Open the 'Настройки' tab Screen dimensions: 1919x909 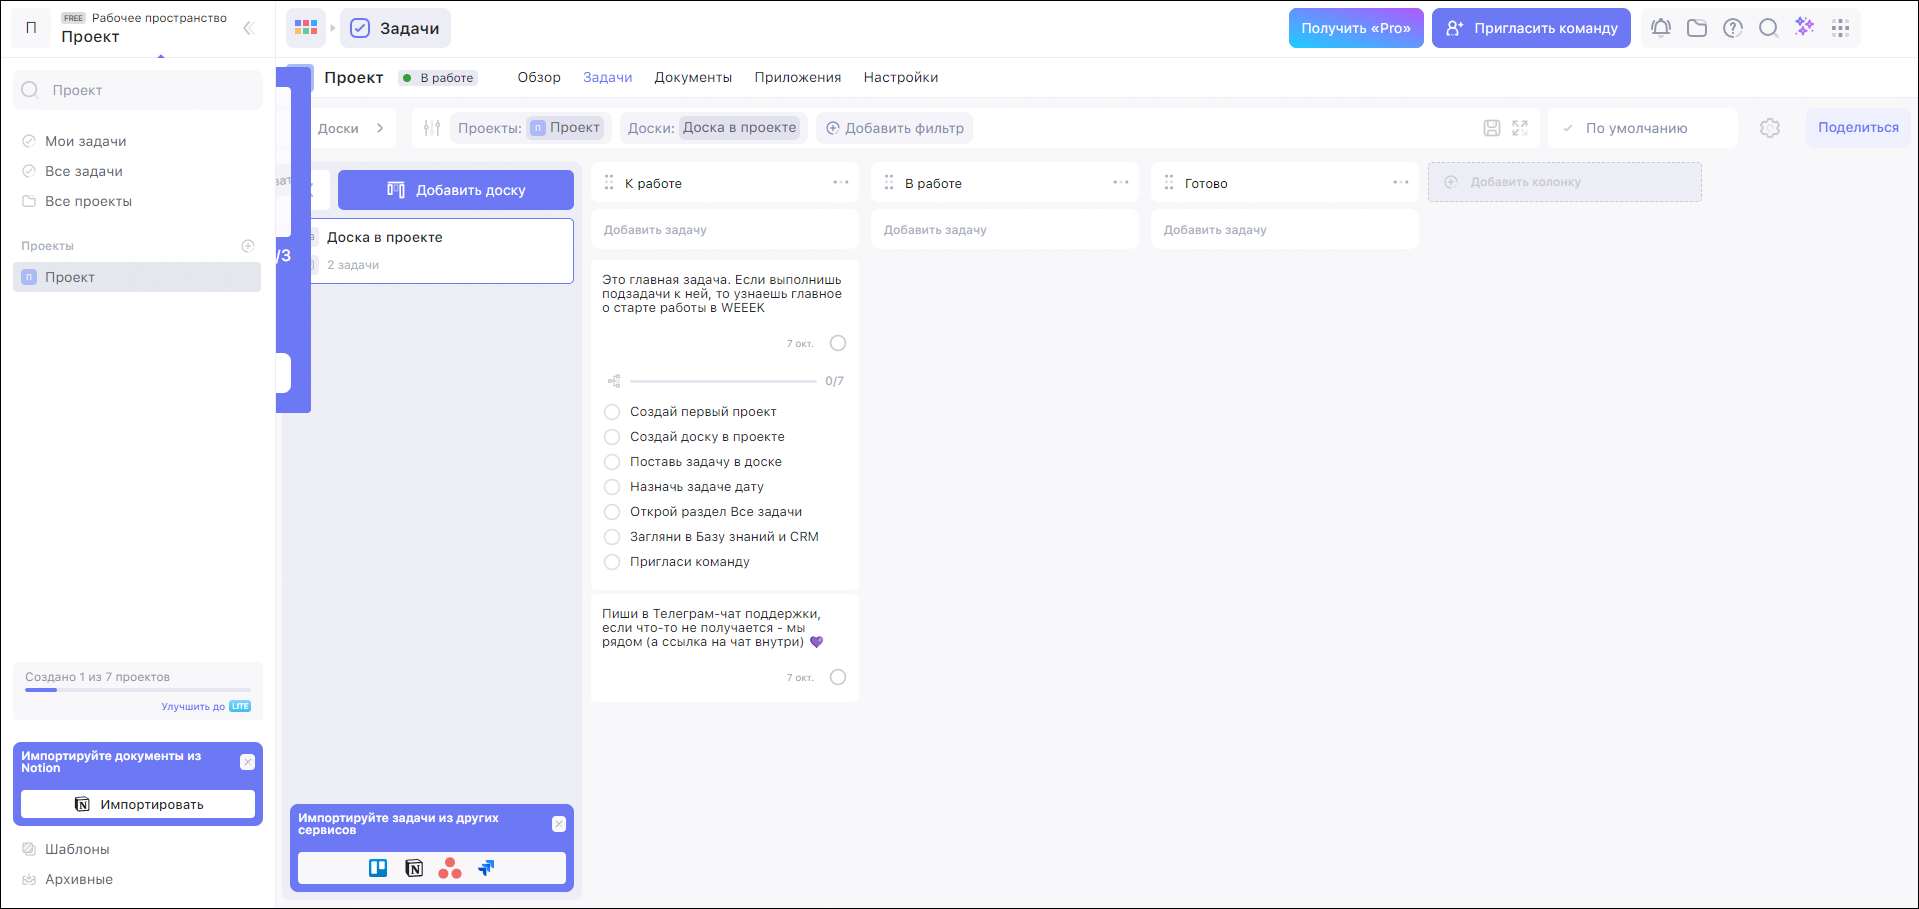[900, 77]
